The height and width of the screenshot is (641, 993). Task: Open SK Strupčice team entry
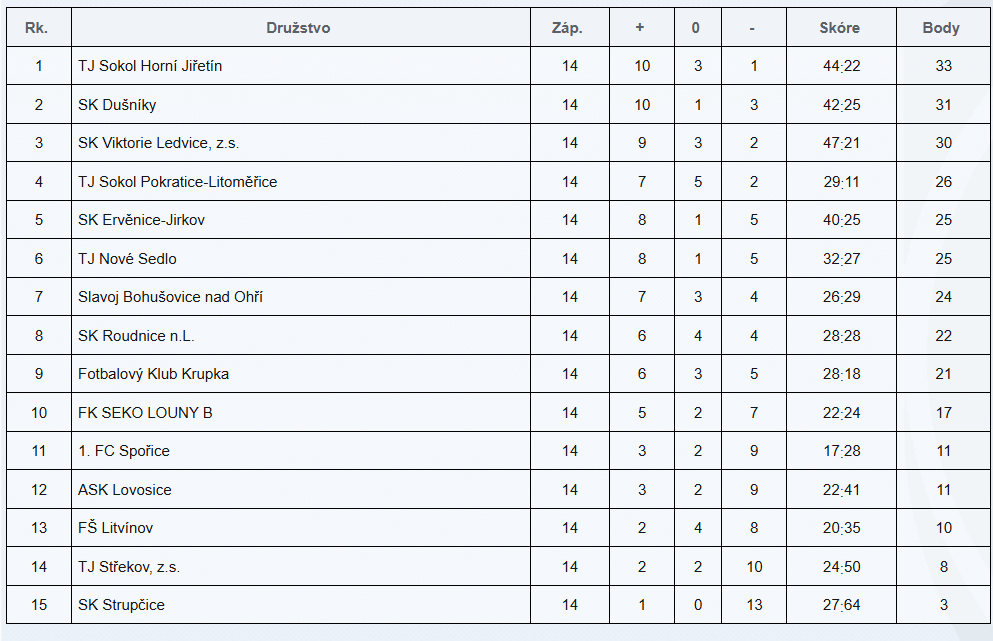[121, 605]
